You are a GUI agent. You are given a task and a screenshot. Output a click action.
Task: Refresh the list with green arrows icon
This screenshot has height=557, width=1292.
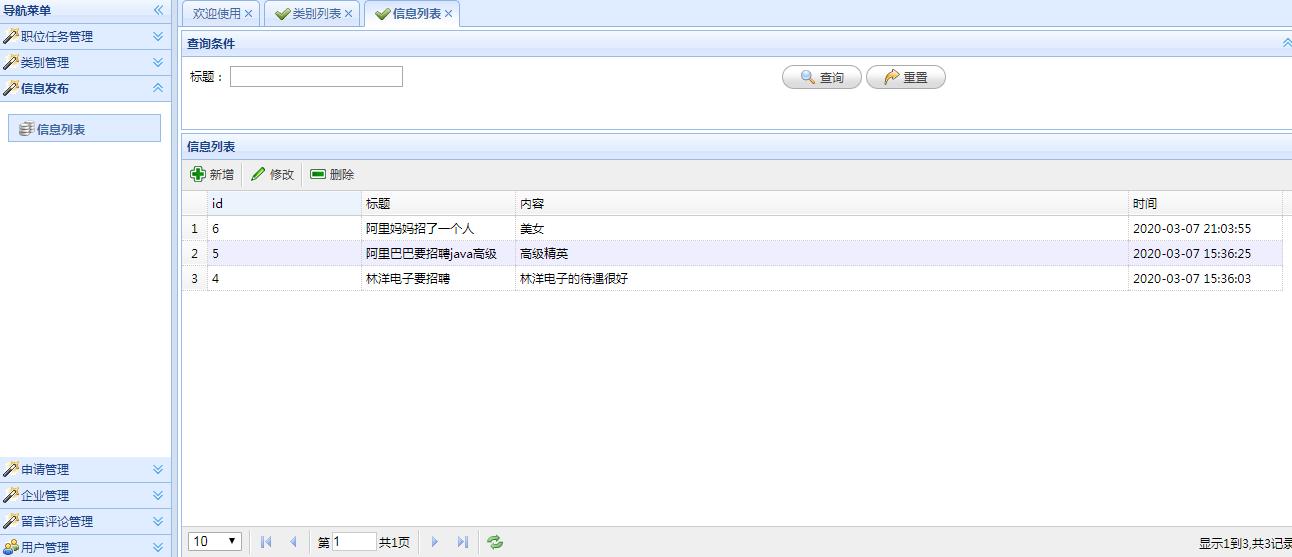point(495,542)
